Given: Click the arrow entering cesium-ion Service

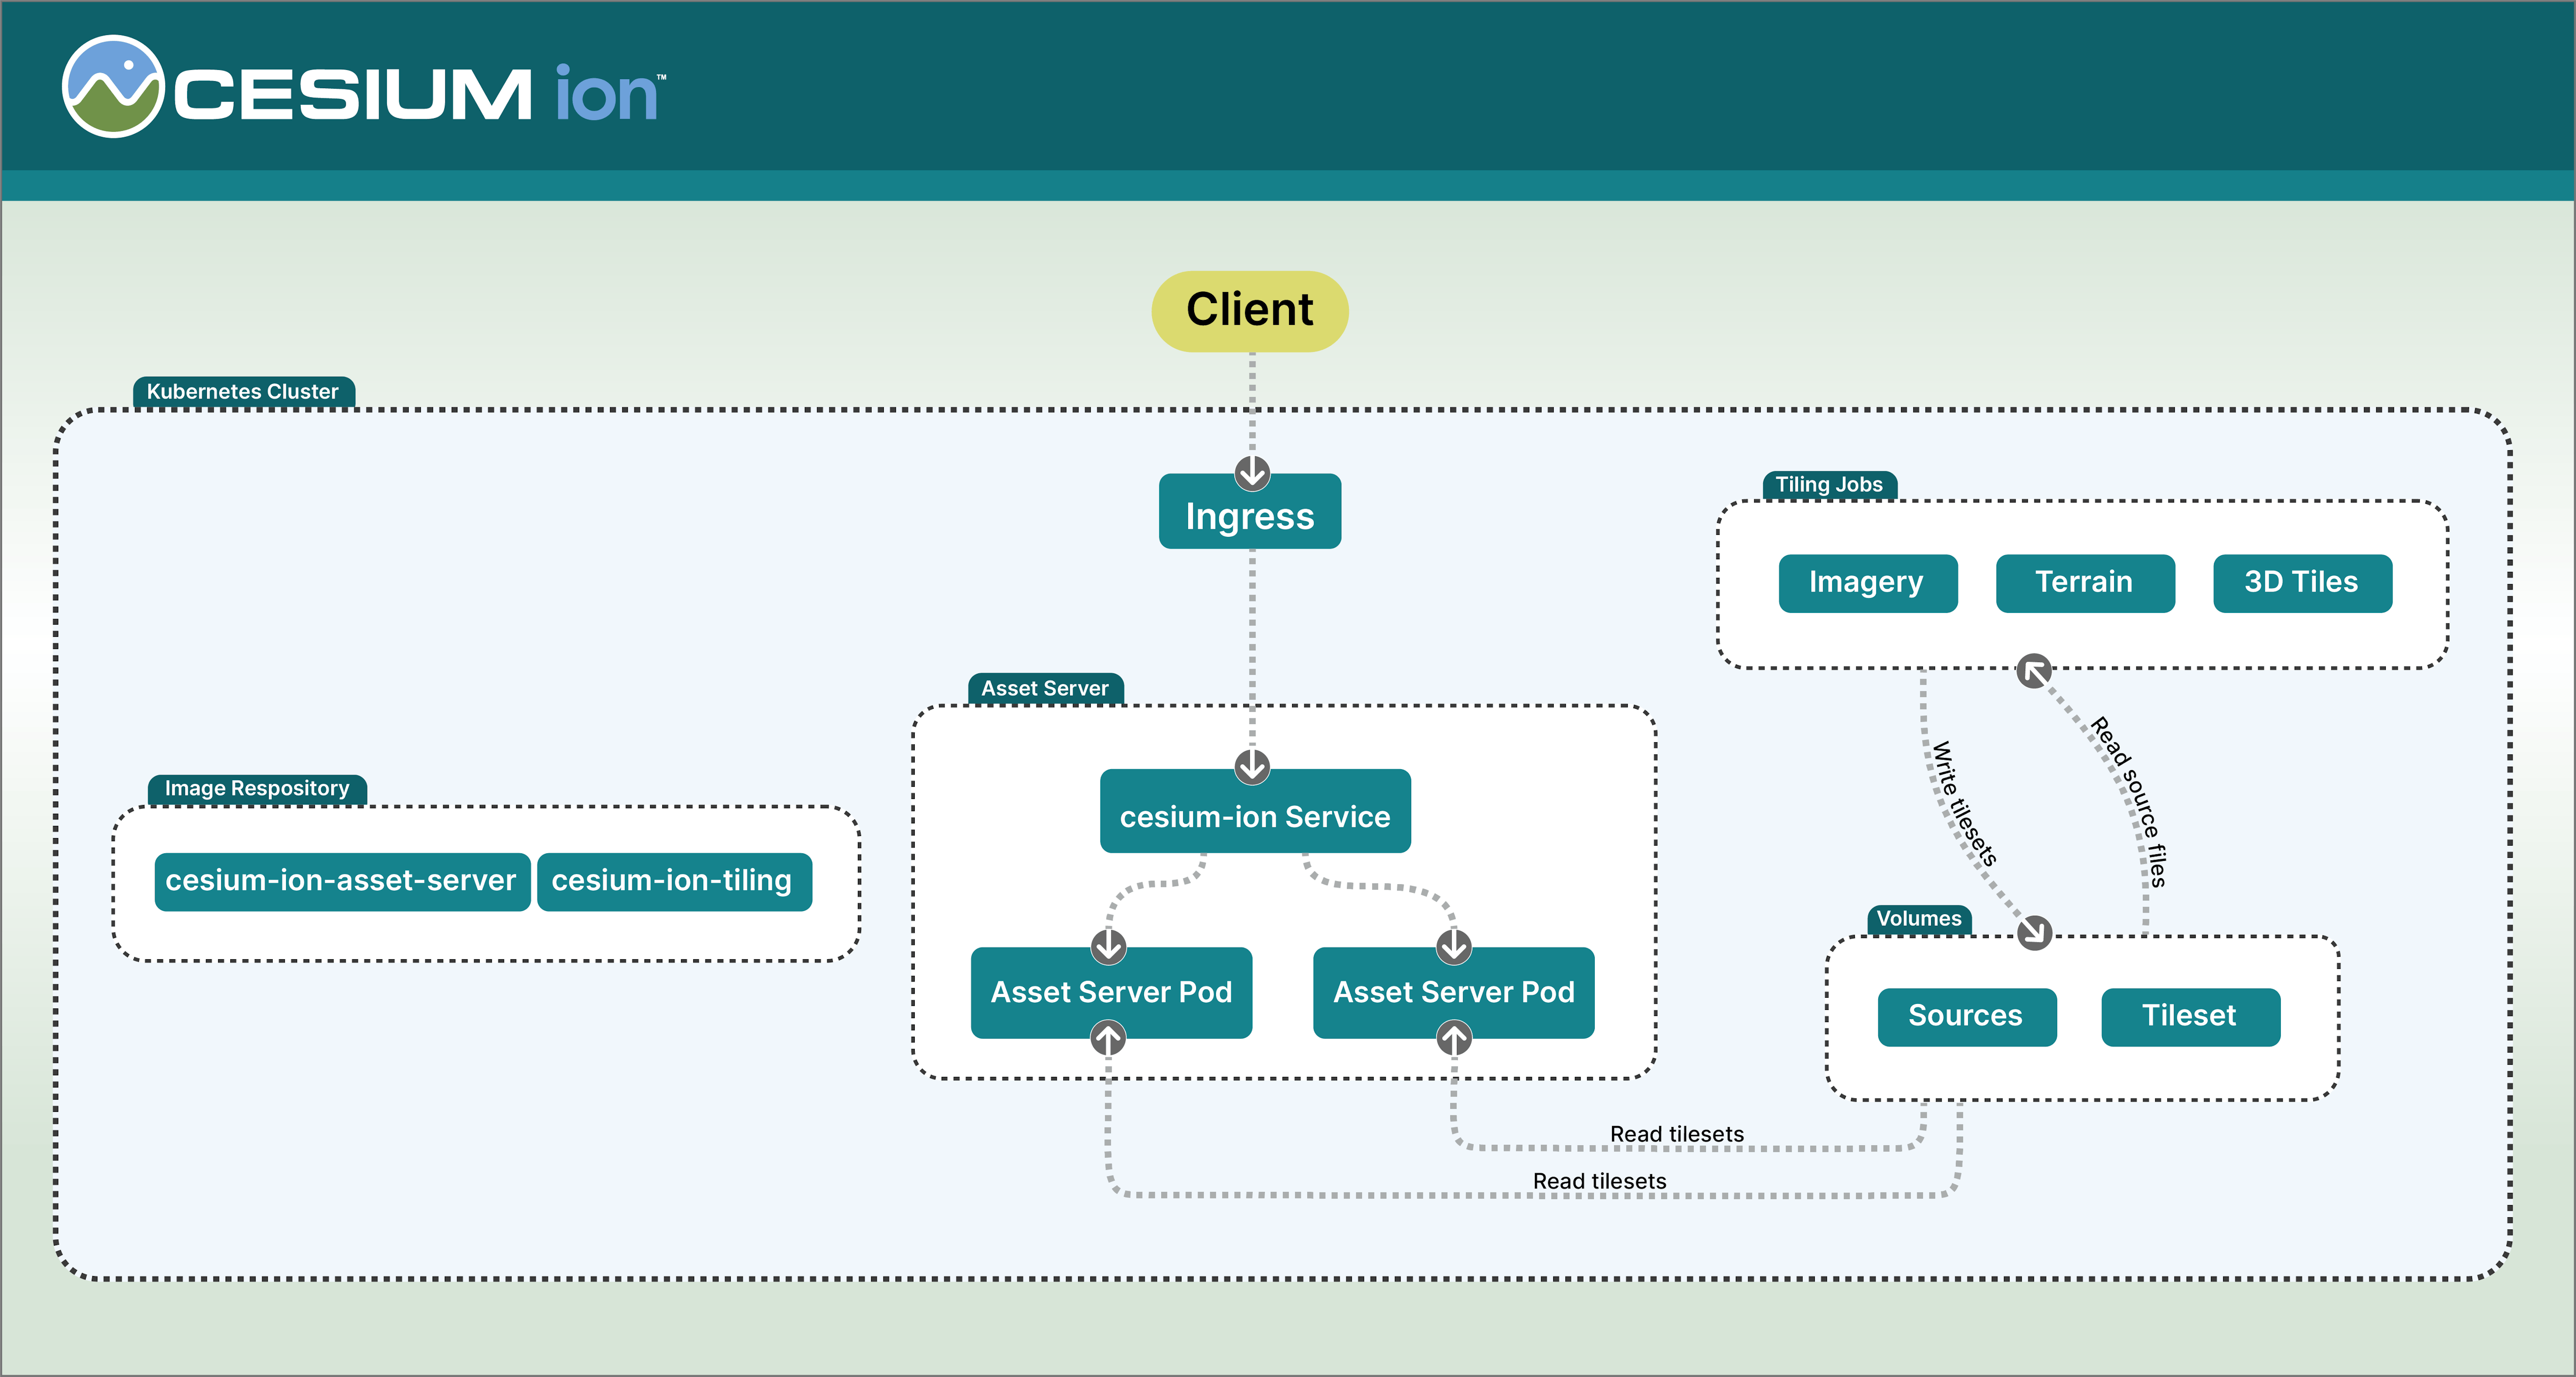Looking at the screenshot, I should (1252, 766).
